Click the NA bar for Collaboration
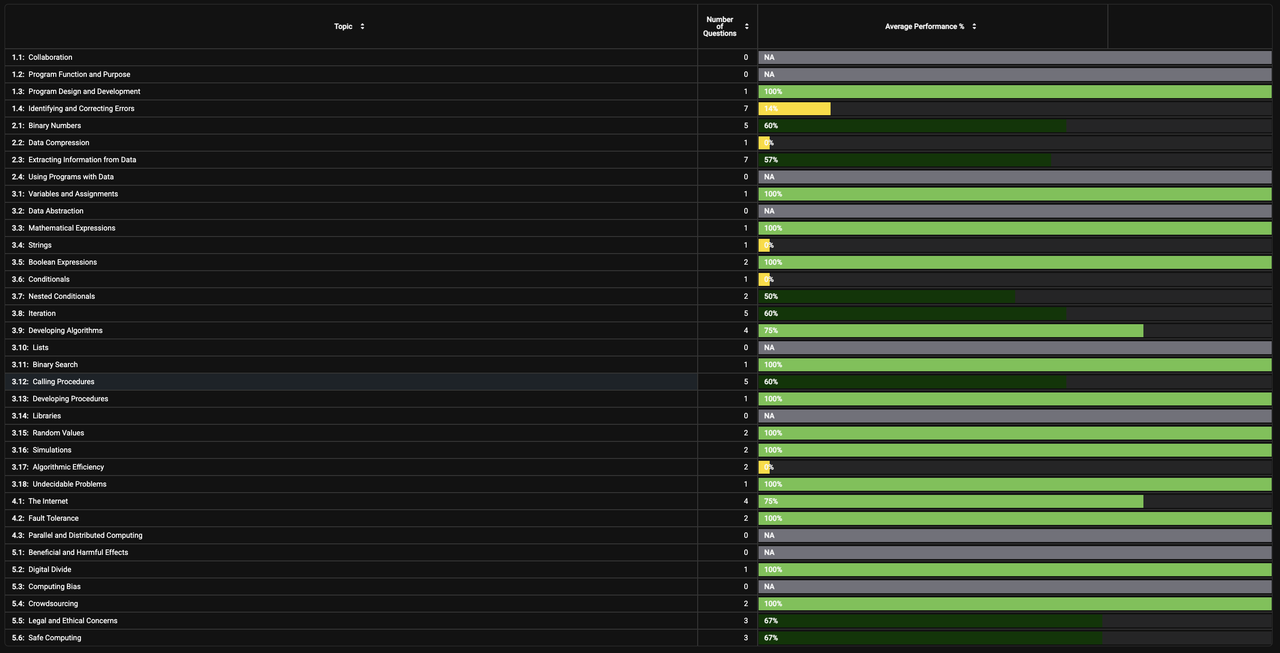Screen dimensions: 1280x653 tap(1015, 57)
